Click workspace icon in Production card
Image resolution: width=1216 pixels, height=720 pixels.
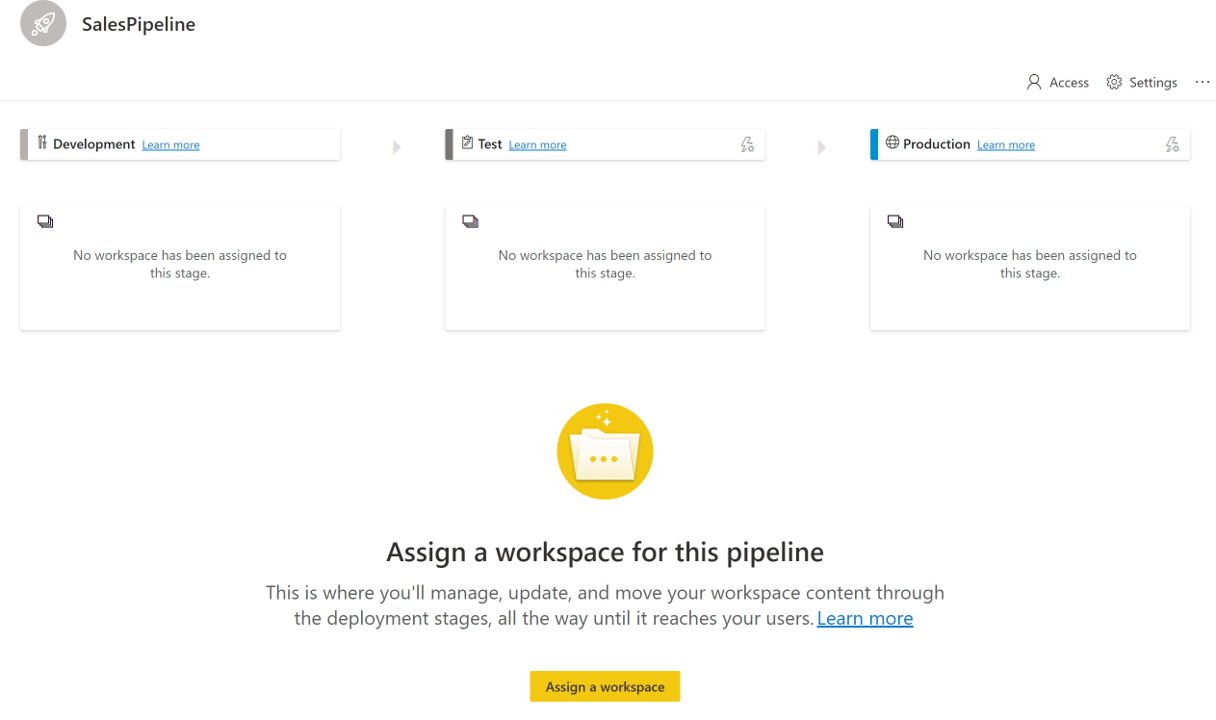[x=895, y=221]
